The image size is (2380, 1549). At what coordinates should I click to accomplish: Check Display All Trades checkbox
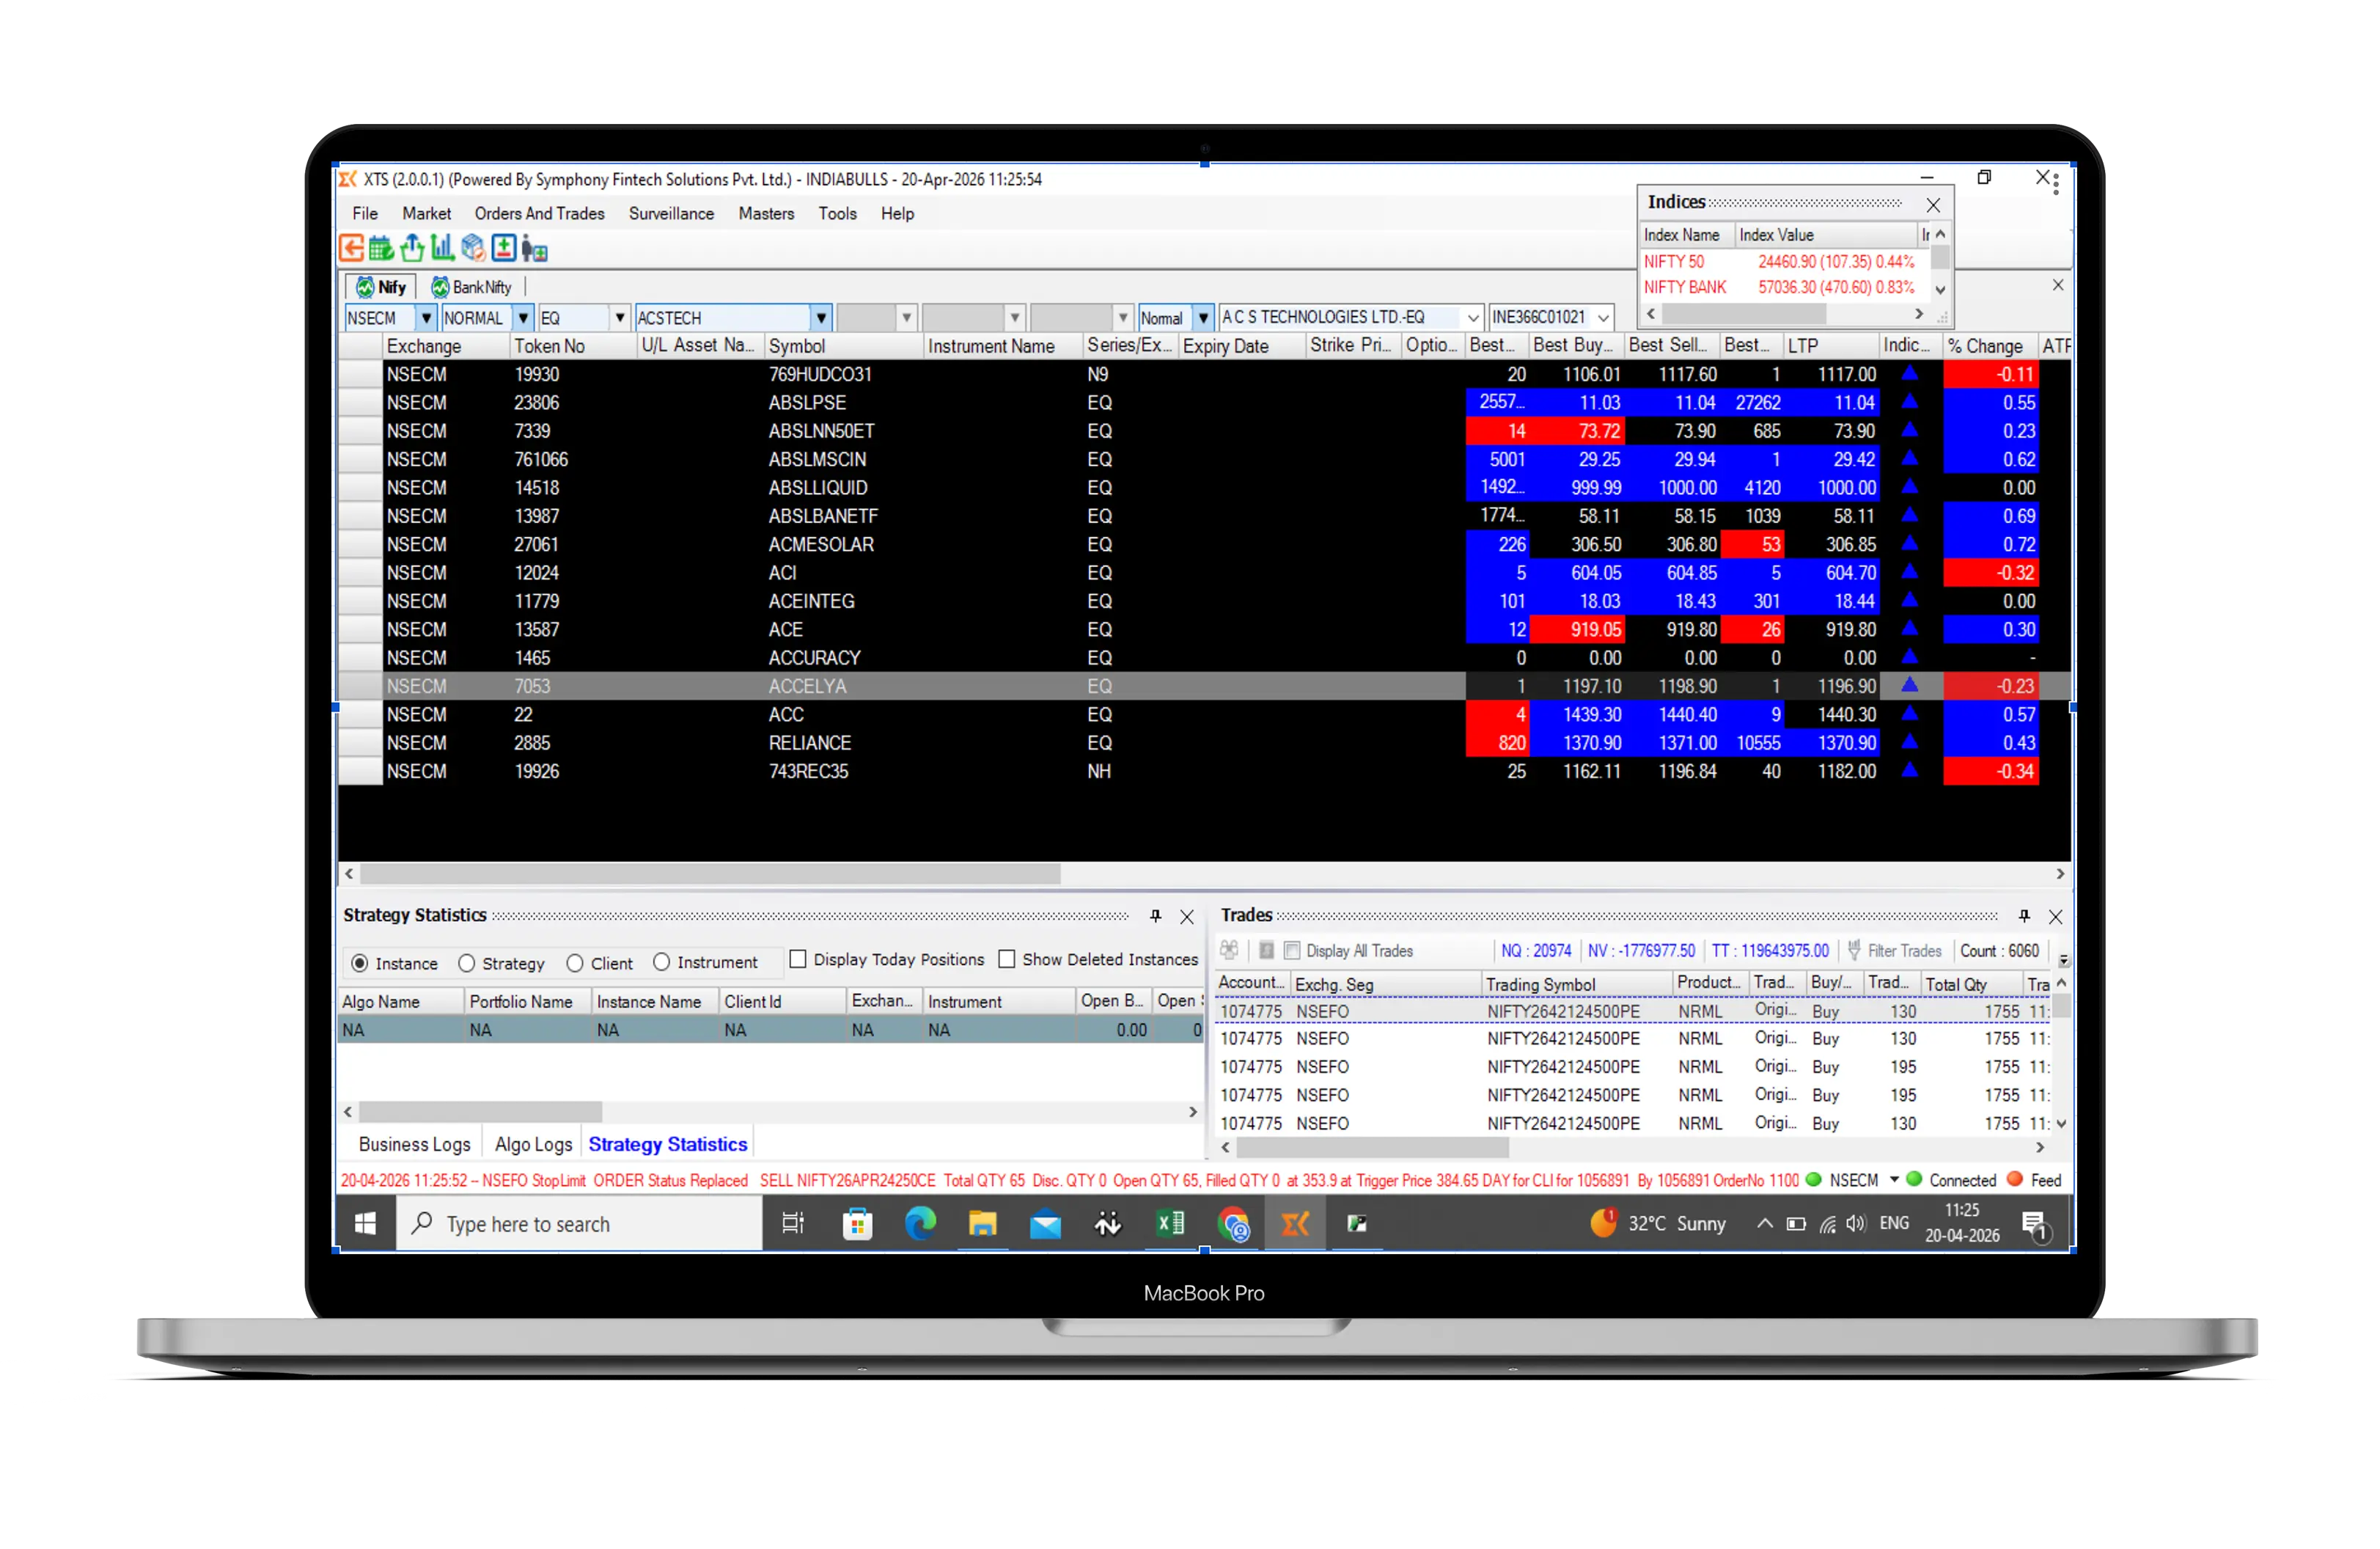pyautogui.click(x=1292, y=950)
